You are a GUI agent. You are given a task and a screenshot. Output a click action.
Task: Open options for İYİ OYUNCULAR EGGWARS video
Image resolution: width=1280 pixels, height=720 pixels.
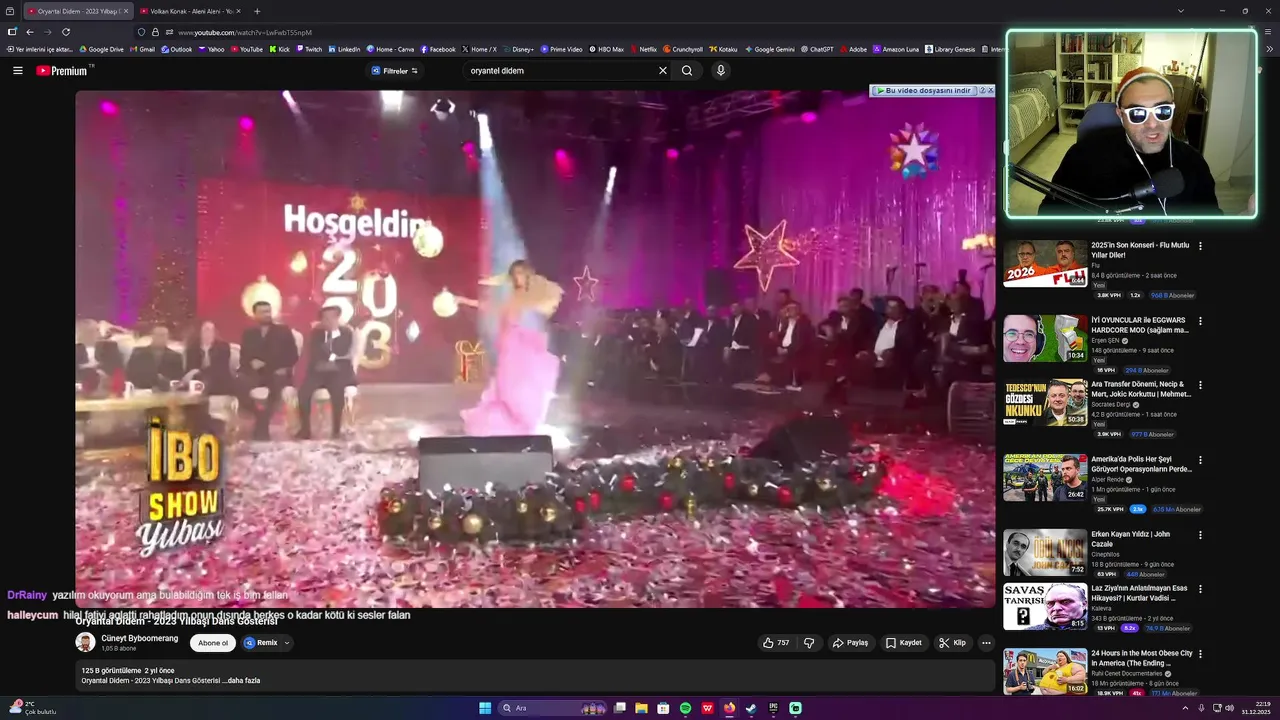[1200, 321]
